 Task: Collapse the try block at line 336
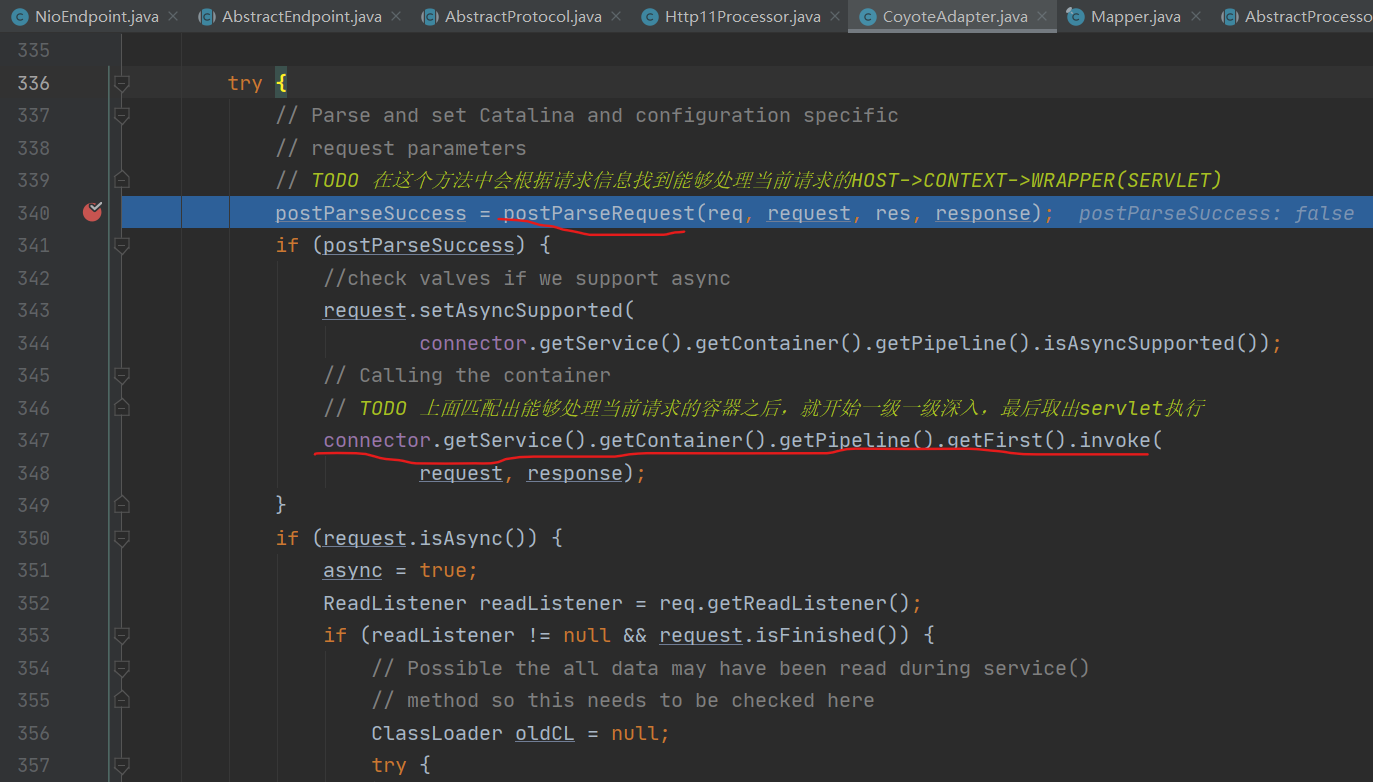[122, 83]
